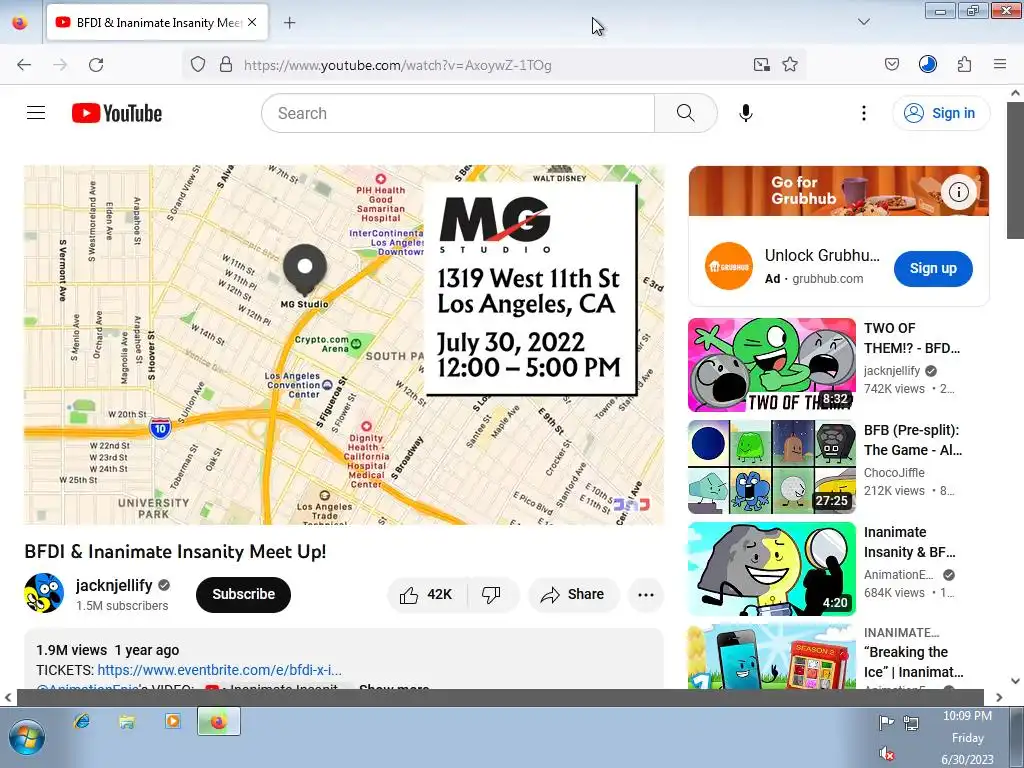Click the search magnifier button
This screenshot has height=768, width=1024.
686,113
